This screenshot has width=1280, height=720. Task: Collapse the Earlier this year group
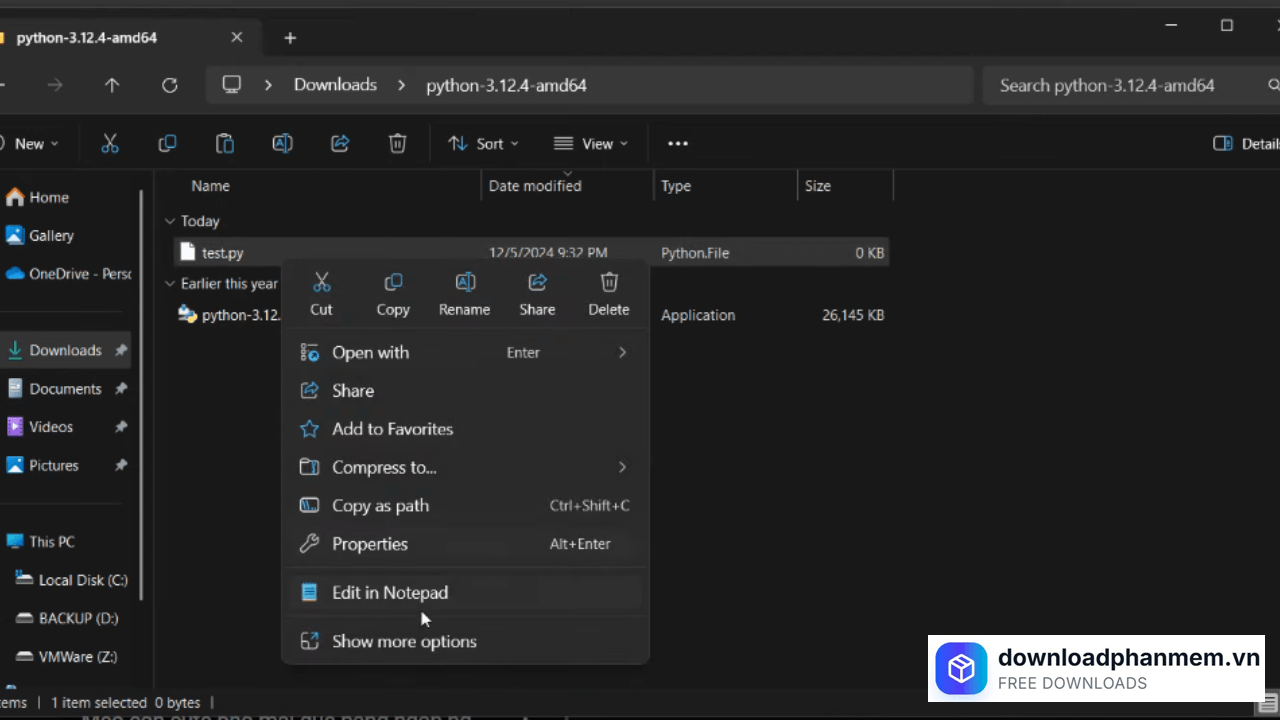170,284
